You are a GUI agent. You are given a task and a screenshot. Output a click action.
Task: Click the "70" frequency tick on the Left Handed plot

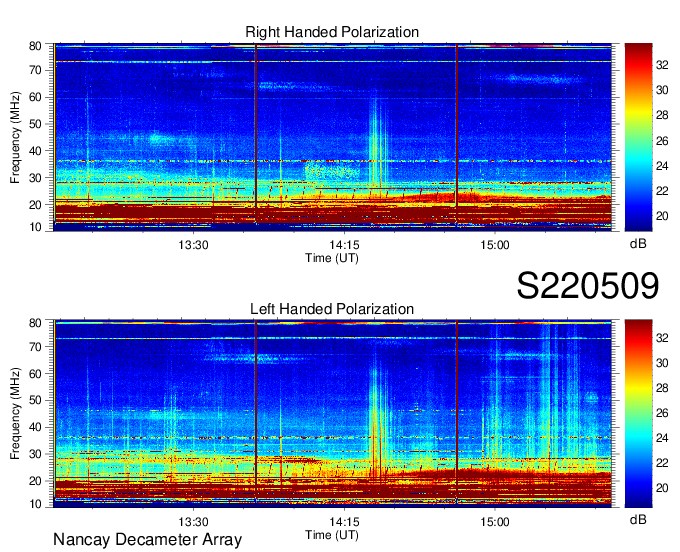(36, 347)
